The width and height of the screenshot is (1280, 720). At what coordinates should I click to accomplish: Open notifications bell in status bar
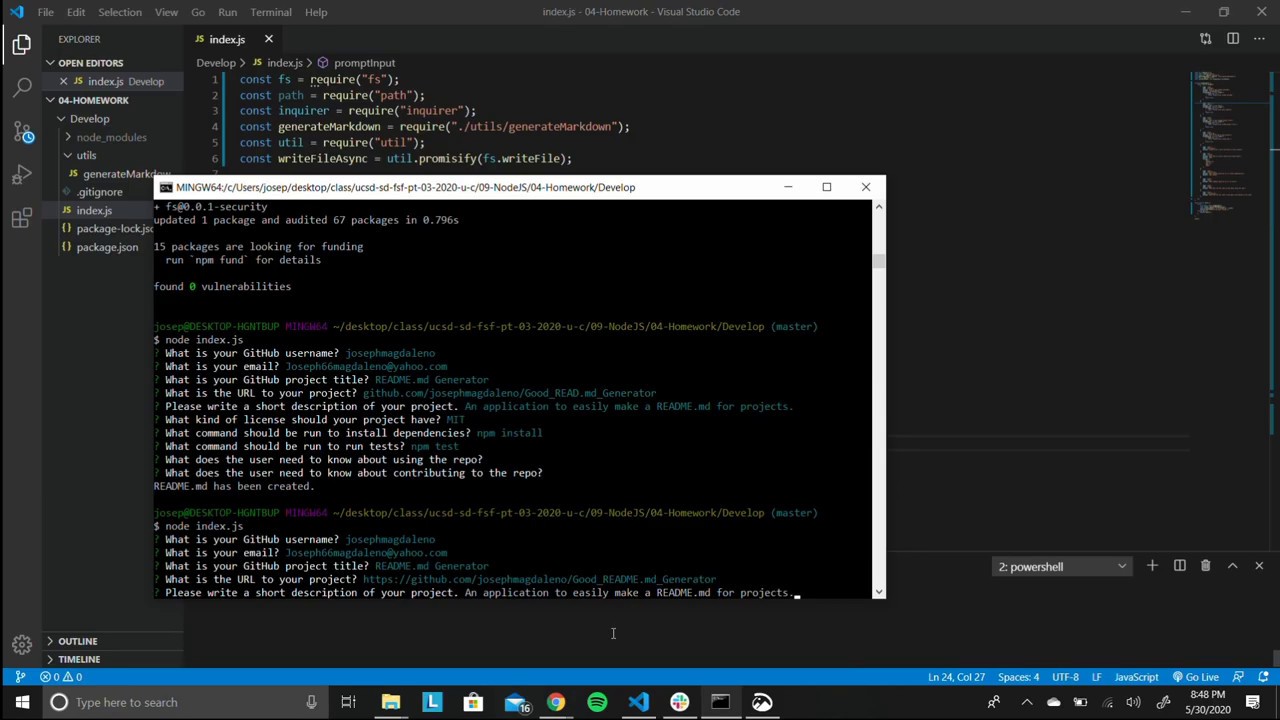click(1263, 677)
